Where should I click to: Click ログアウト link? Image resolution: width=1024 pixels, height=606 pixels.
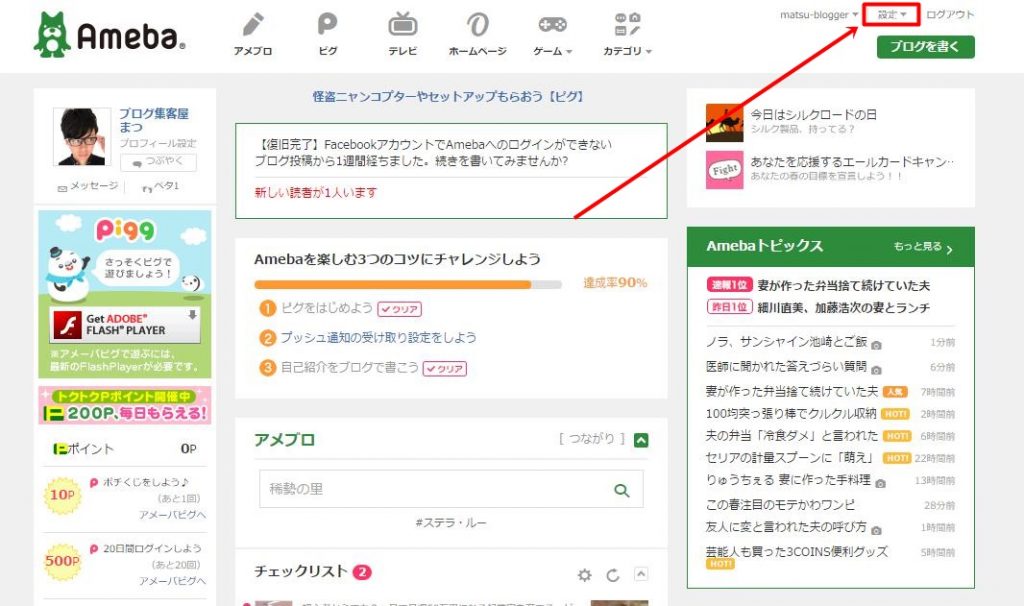pos(950,14)
